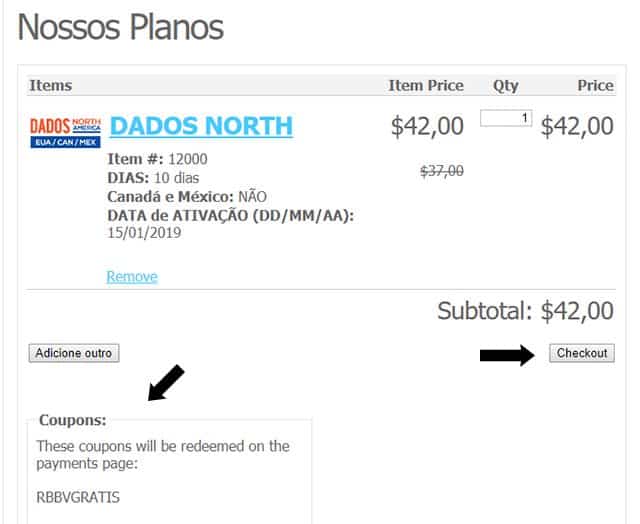Click the black arrow pointing to Checkout
This screenshot has width=640, height=524.
tap(507, 355)
